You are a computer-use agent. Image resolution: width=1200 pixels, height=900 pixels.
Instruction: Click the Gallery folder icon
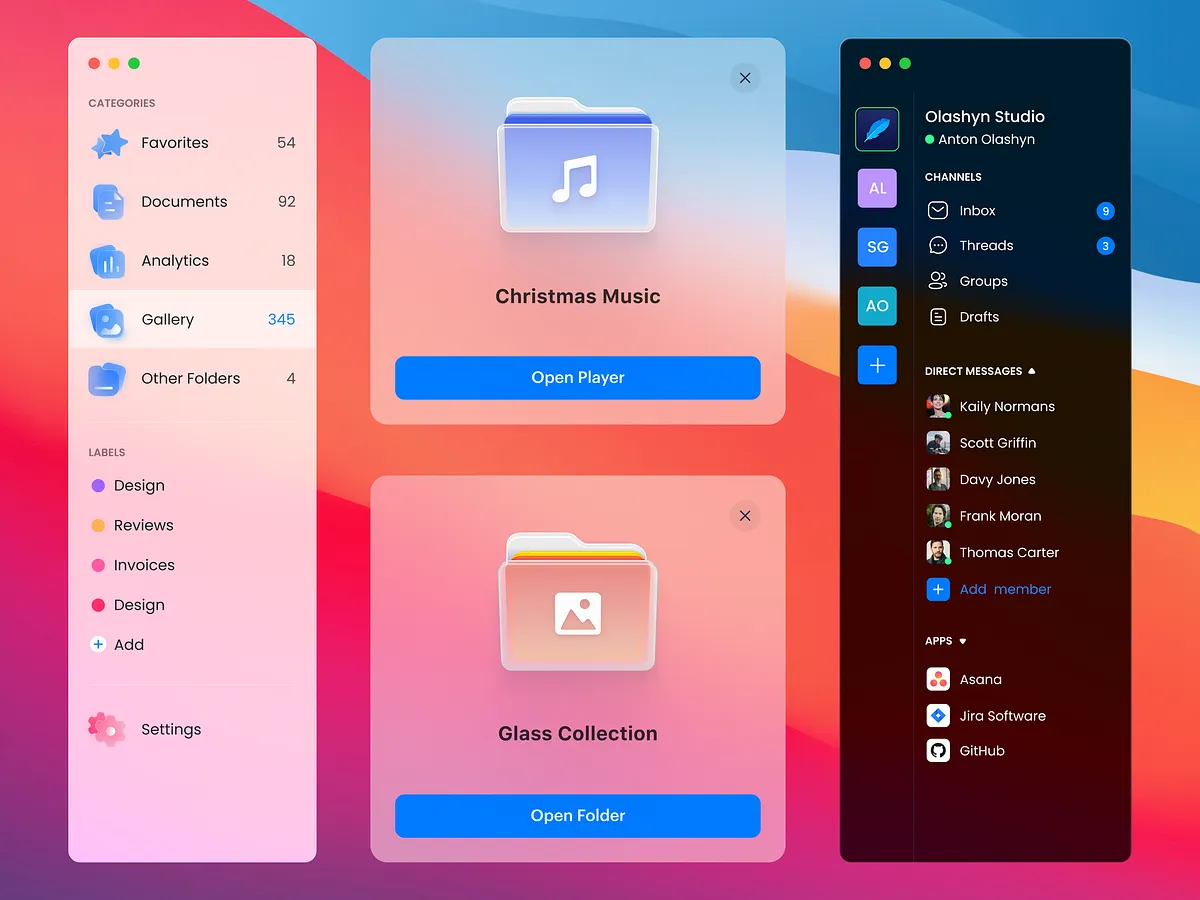[107, 319]
